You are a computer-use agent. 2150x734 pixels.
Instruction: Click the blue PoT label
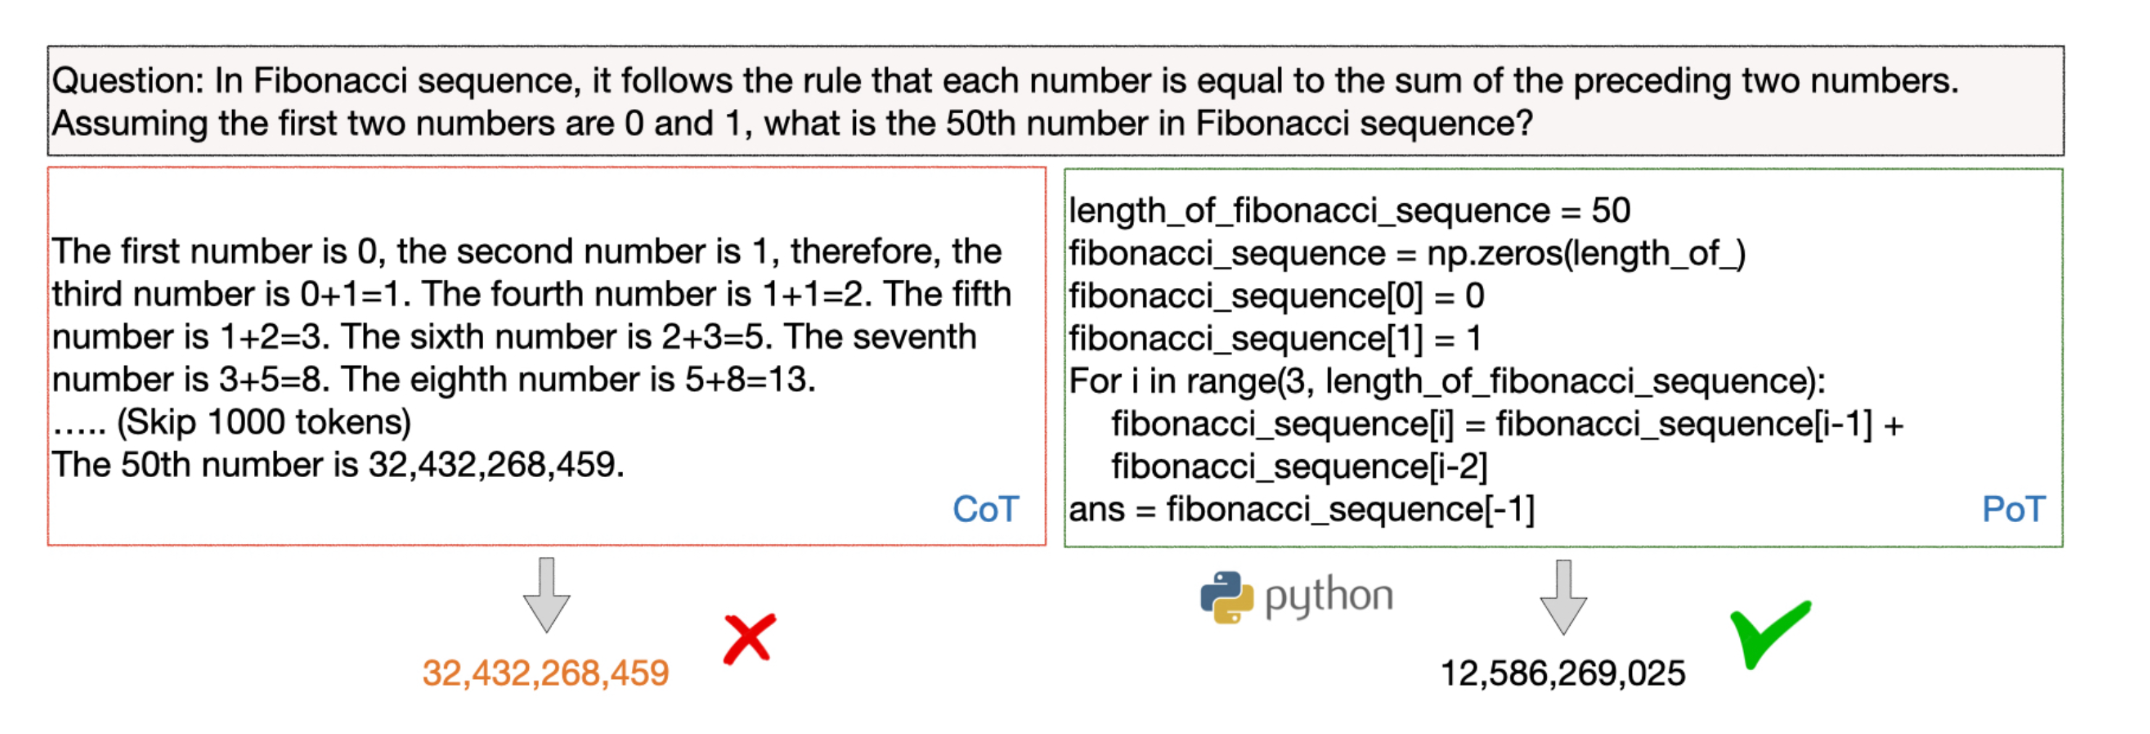point(2013,509)
